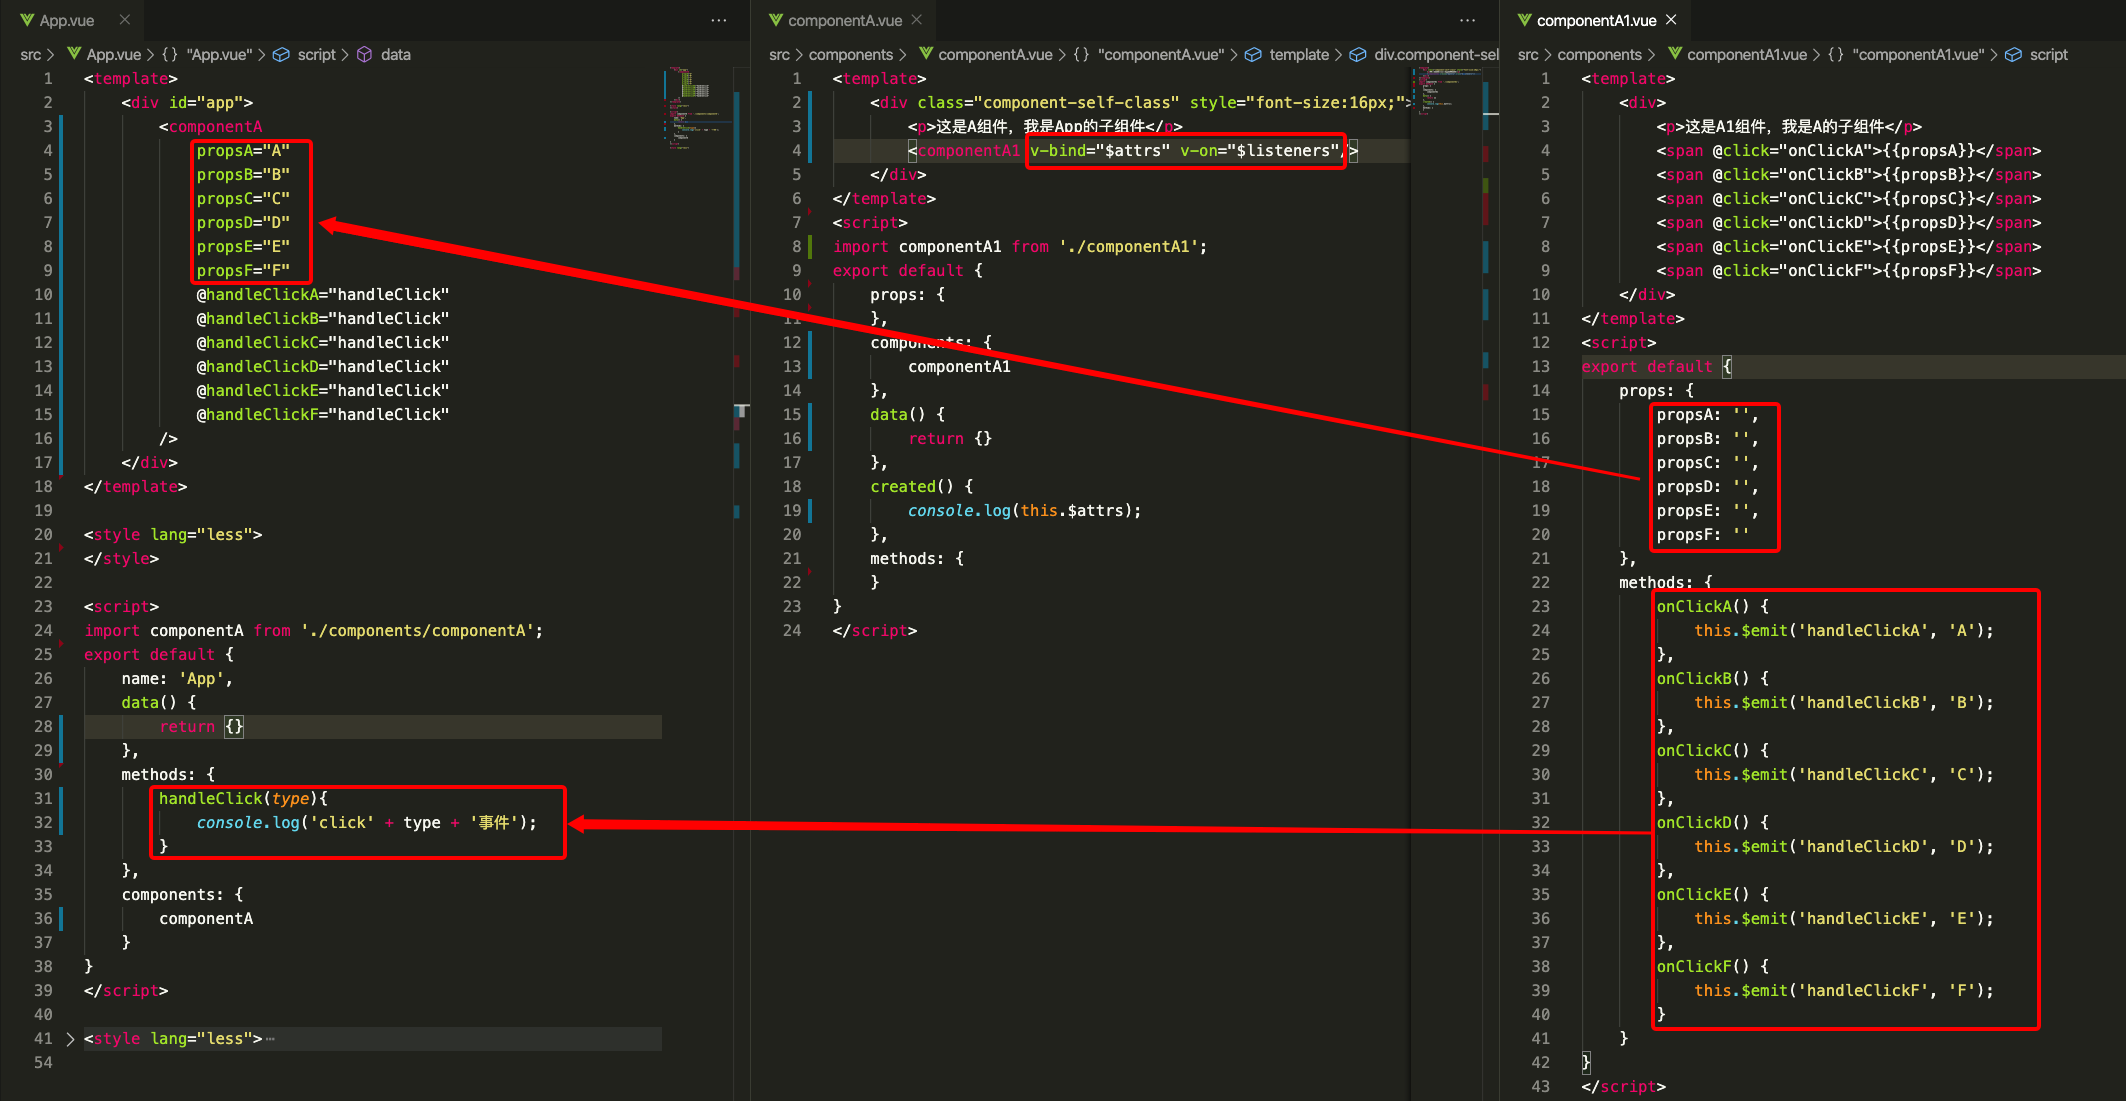Click the {} icon before "componentA1.vue" breadcrumb

[1835, 55]
